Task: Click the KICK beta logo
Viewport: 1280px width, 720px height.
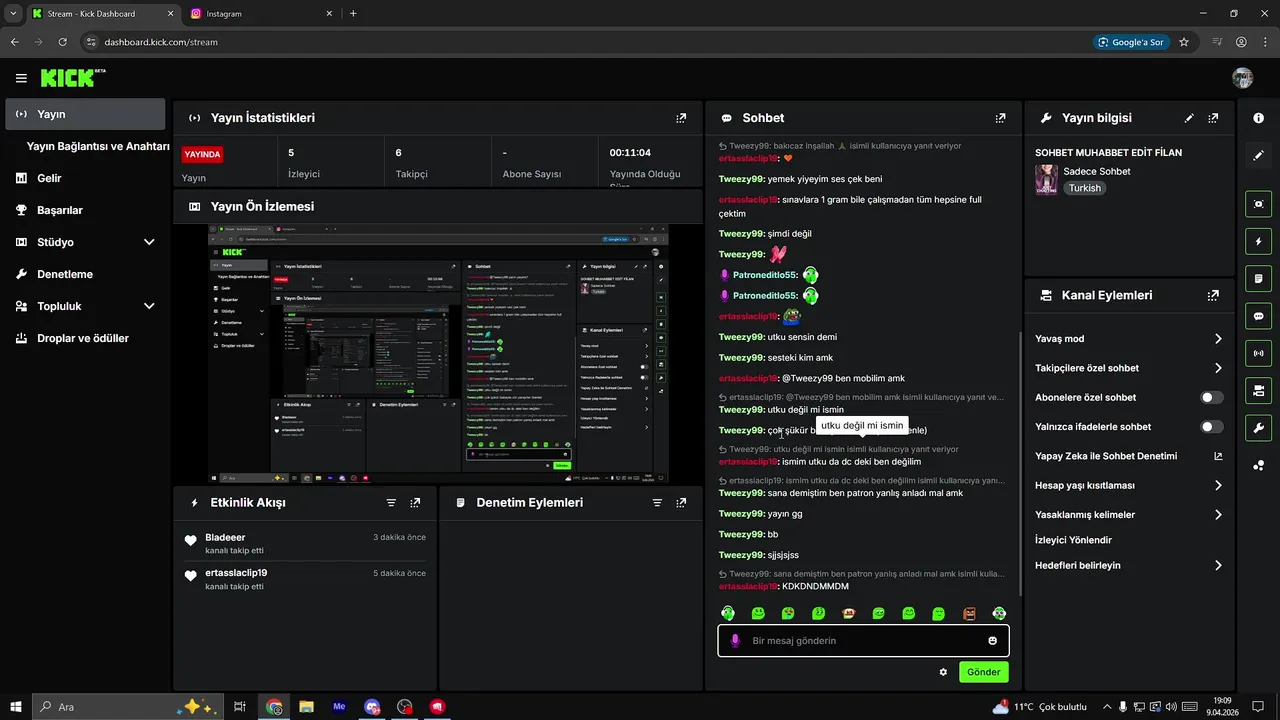Action: point(73,78)
